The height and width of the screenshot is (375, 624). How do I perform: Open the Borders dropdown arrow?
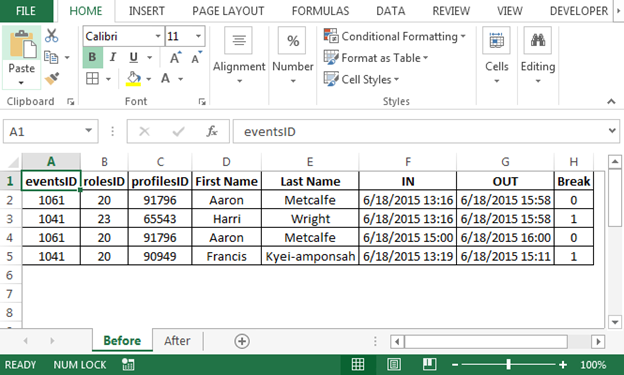tap(108, 79)
